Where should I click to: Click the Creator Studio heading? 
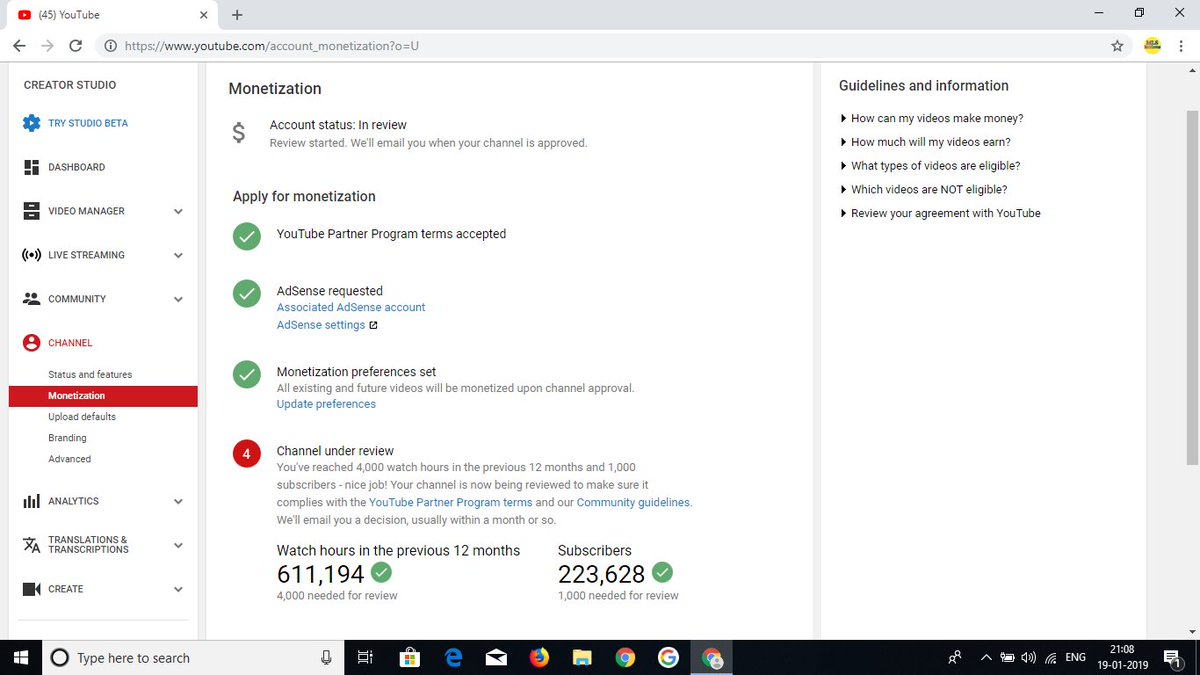tap(70, 85)
